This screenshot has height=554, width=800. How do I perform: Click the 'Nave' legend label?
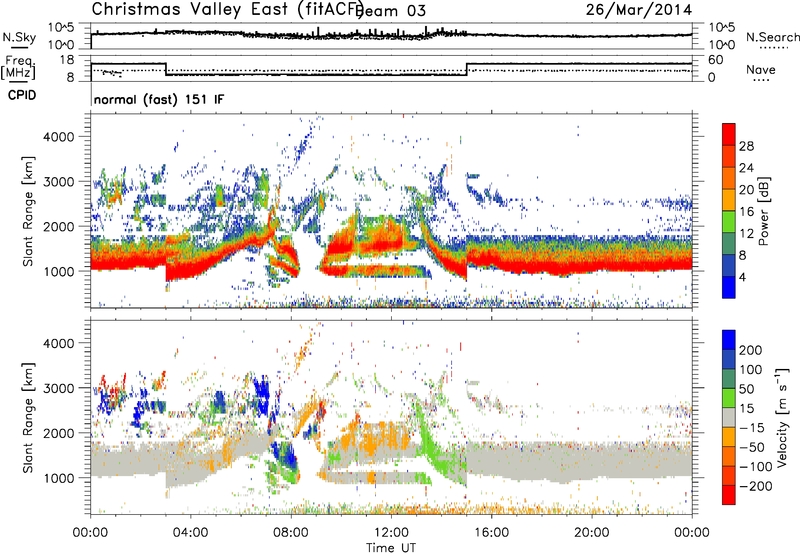(761, 69)
